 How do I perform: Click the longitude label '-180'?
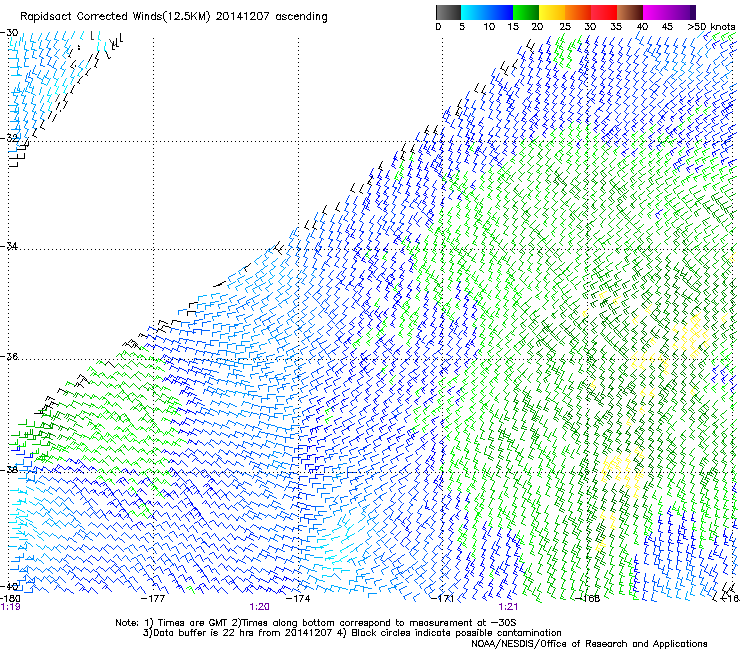[x=10, y=598]
